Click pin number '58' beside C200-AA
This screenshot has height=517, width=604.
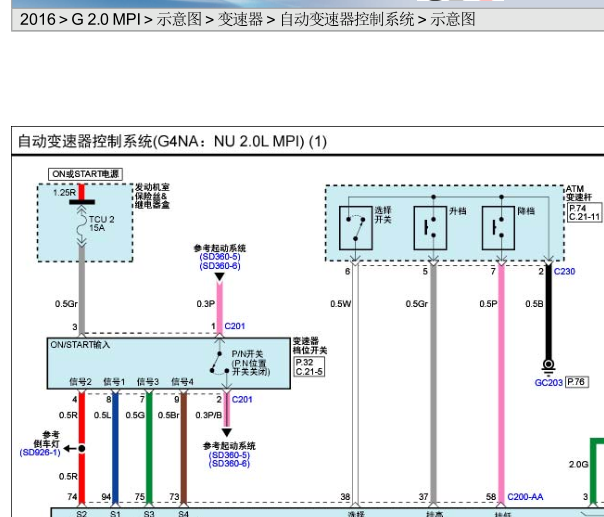(x=491, y=497)
